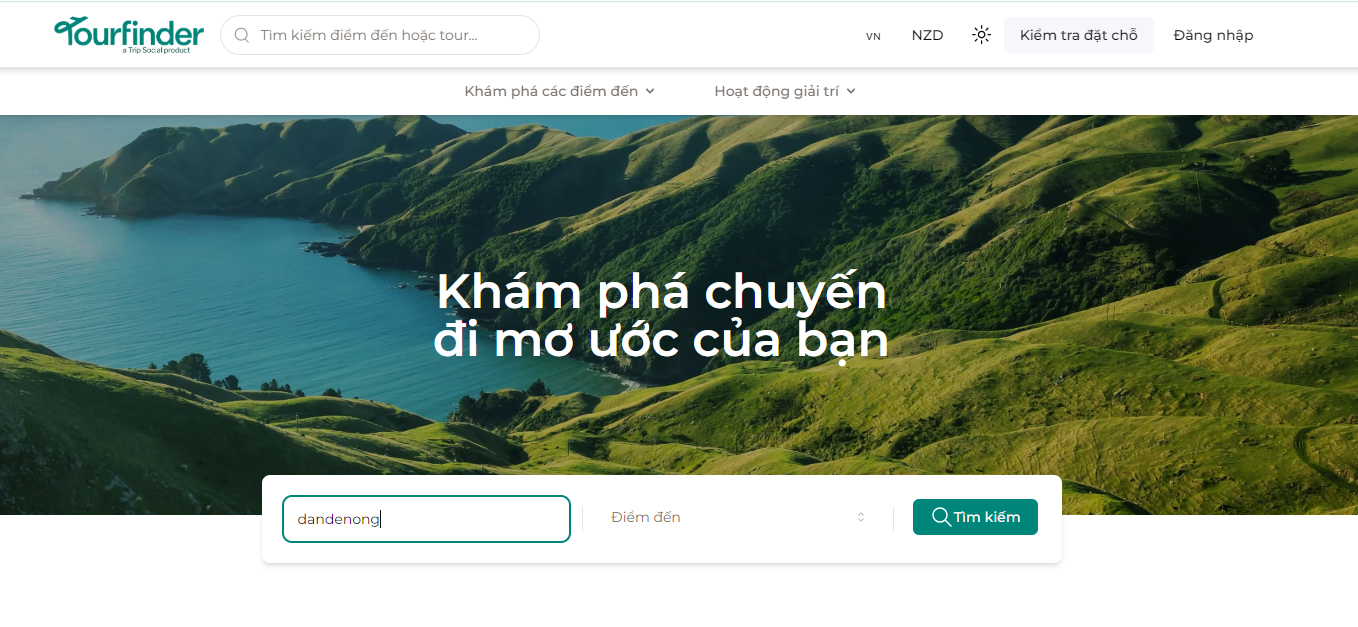Click the Kiểm tra đặt chỗ button
The width and height of the screenshot is (1358, 627).
(1079, 35)
